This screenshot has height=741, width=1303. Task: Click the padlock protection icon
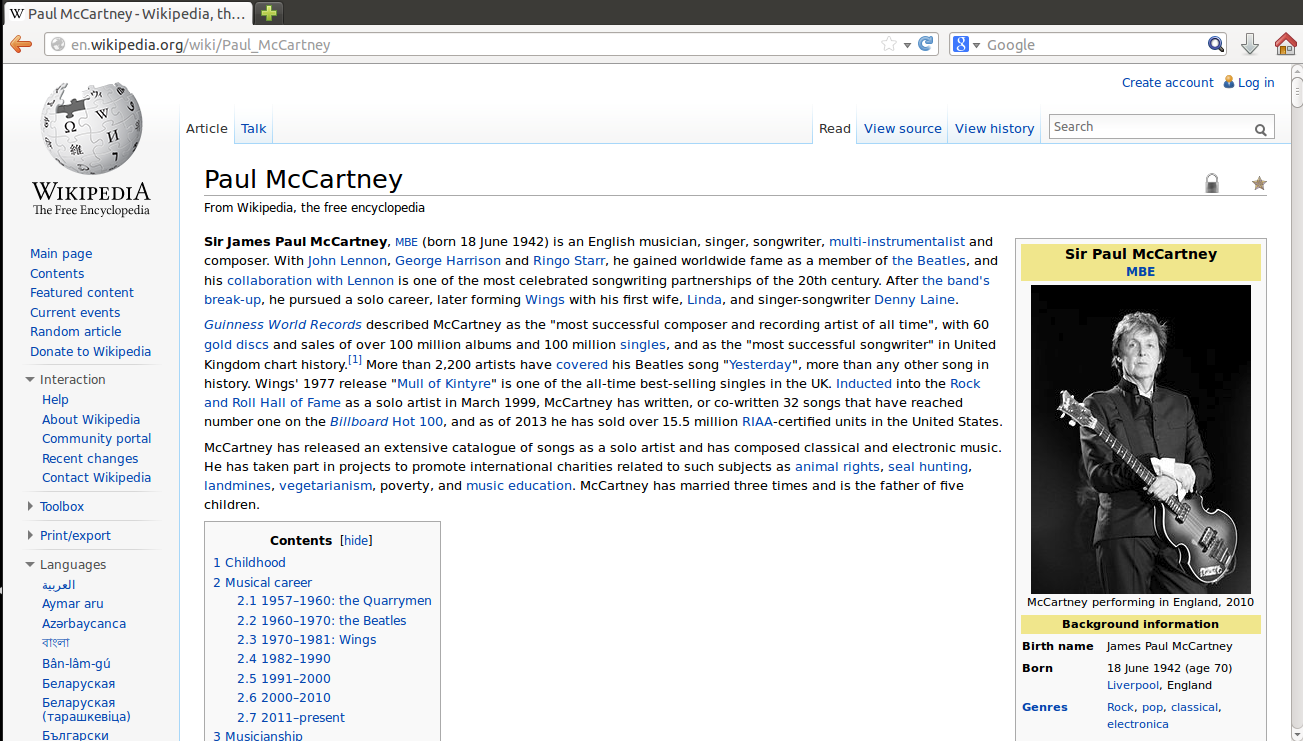pyautogui.click(x=1212, y=183)
